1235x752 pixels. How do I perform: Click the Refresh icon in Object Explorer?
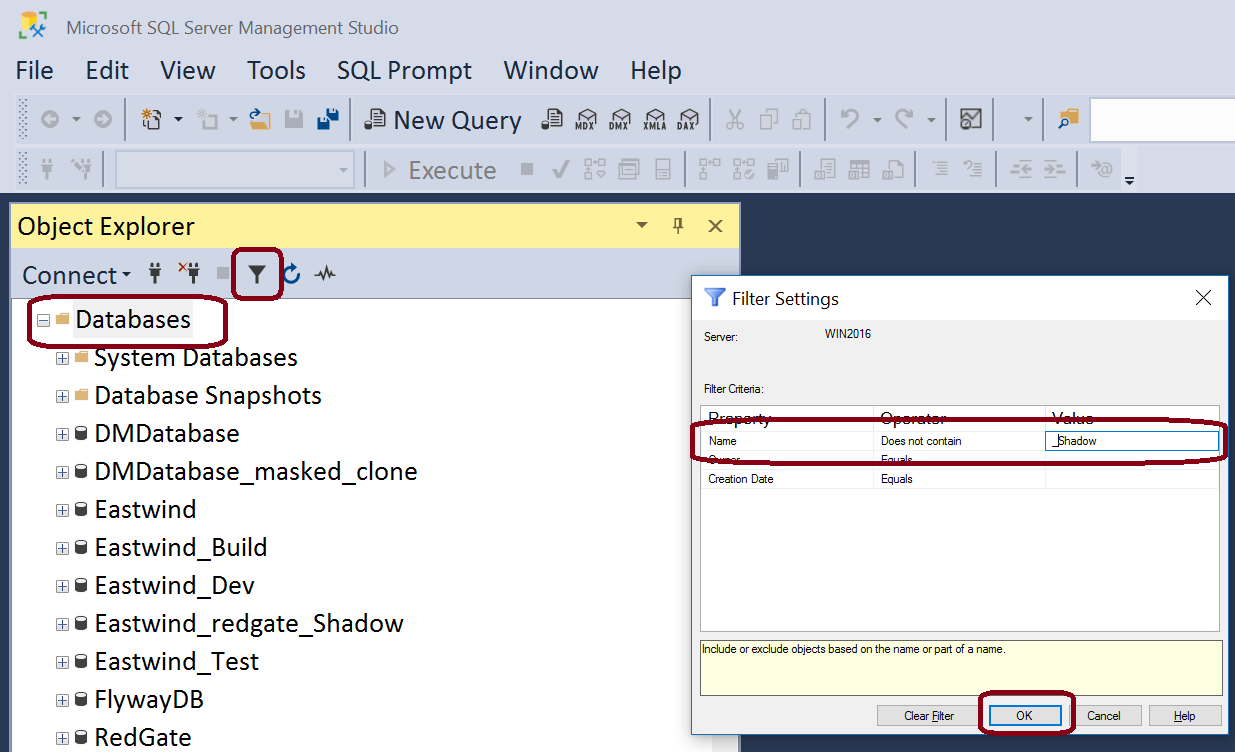tap(291, 274)
